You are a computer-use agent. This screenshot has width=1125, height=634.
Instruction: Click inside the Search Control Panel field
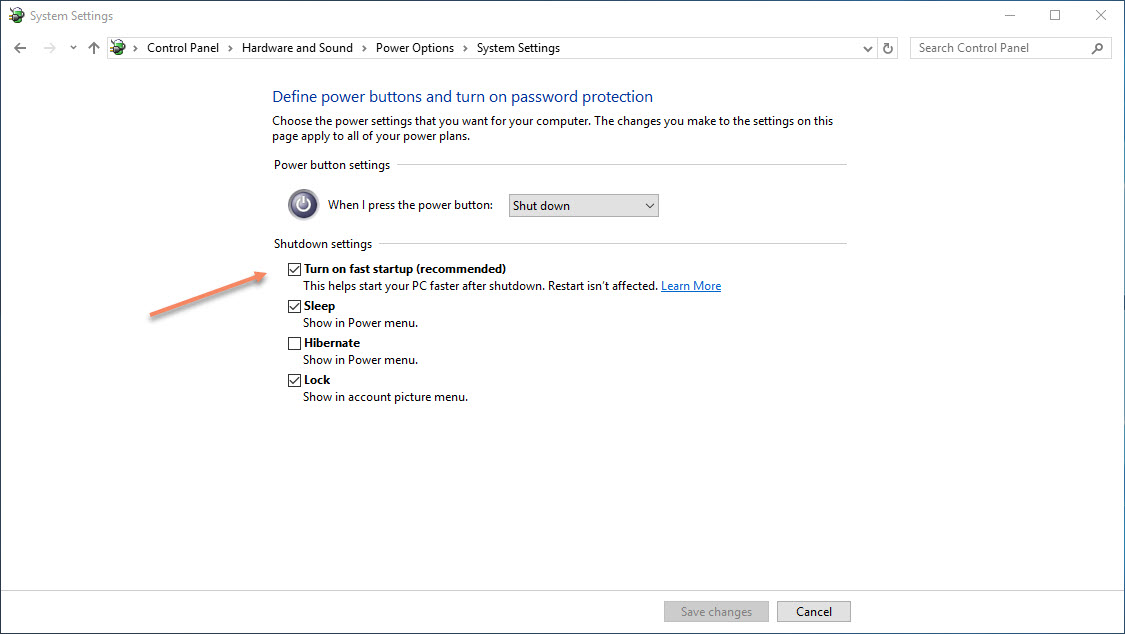click(x=990, y=47)
